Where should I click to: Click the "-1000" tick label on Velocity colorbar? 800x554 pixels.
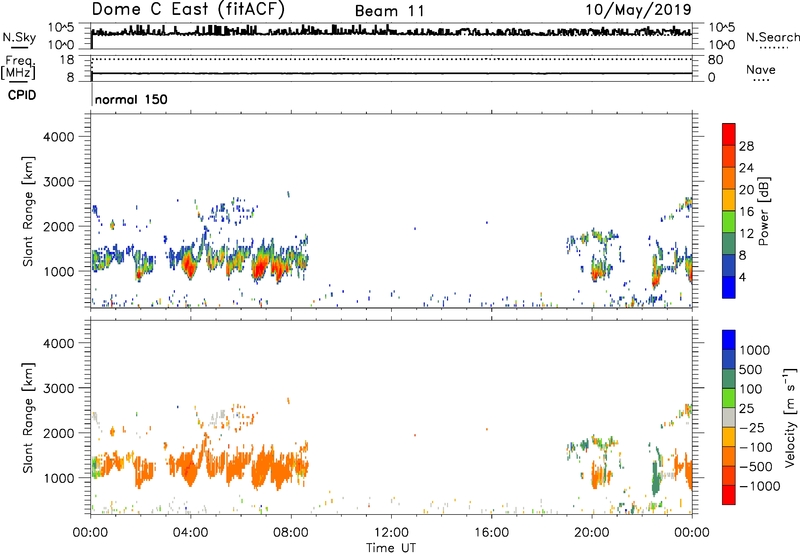[x=759, y=486]
